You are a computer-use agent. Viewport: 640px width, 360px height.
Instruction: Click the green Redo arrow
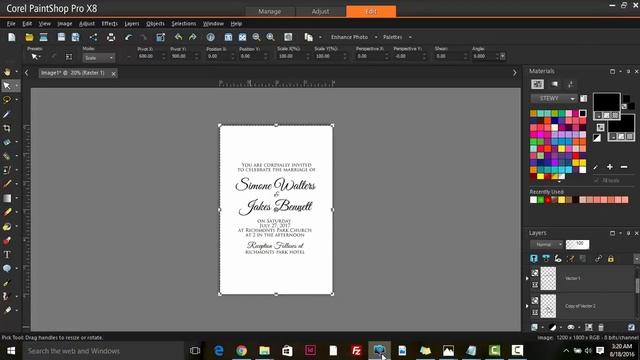[192, 37]
